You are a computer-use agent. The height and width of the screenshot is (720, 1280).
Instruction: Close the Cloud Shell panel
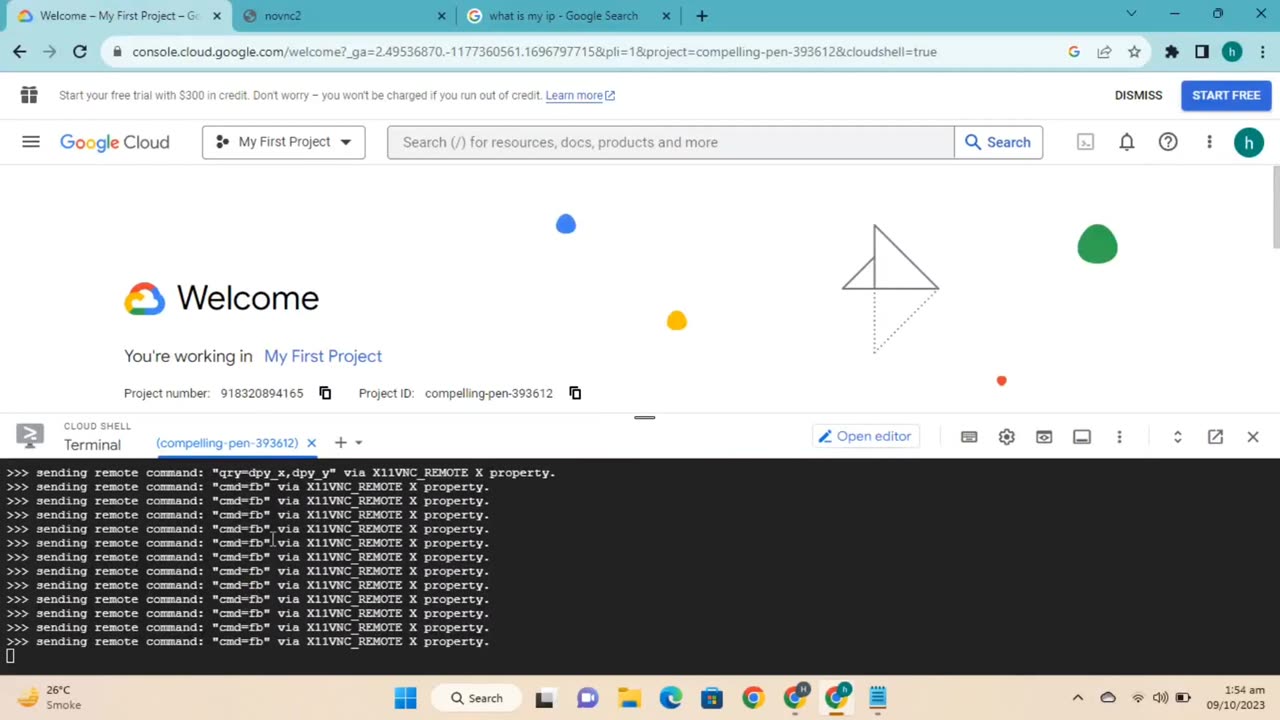coord(1253,437)
